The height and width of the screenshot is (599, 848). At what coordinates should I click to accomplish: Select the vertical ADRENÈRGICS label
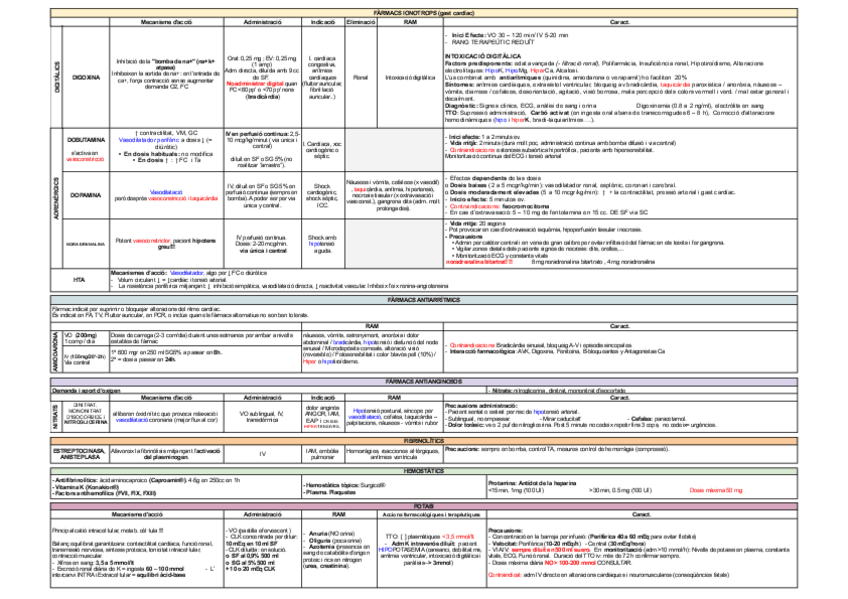click(x=56, y=197)
